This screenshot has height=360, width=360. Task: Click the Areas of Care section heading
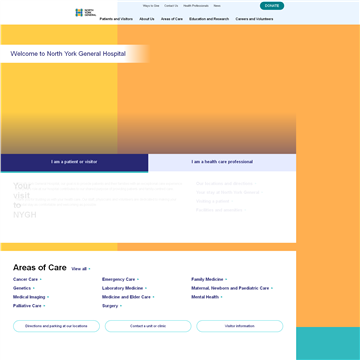[x=40, y=268]
